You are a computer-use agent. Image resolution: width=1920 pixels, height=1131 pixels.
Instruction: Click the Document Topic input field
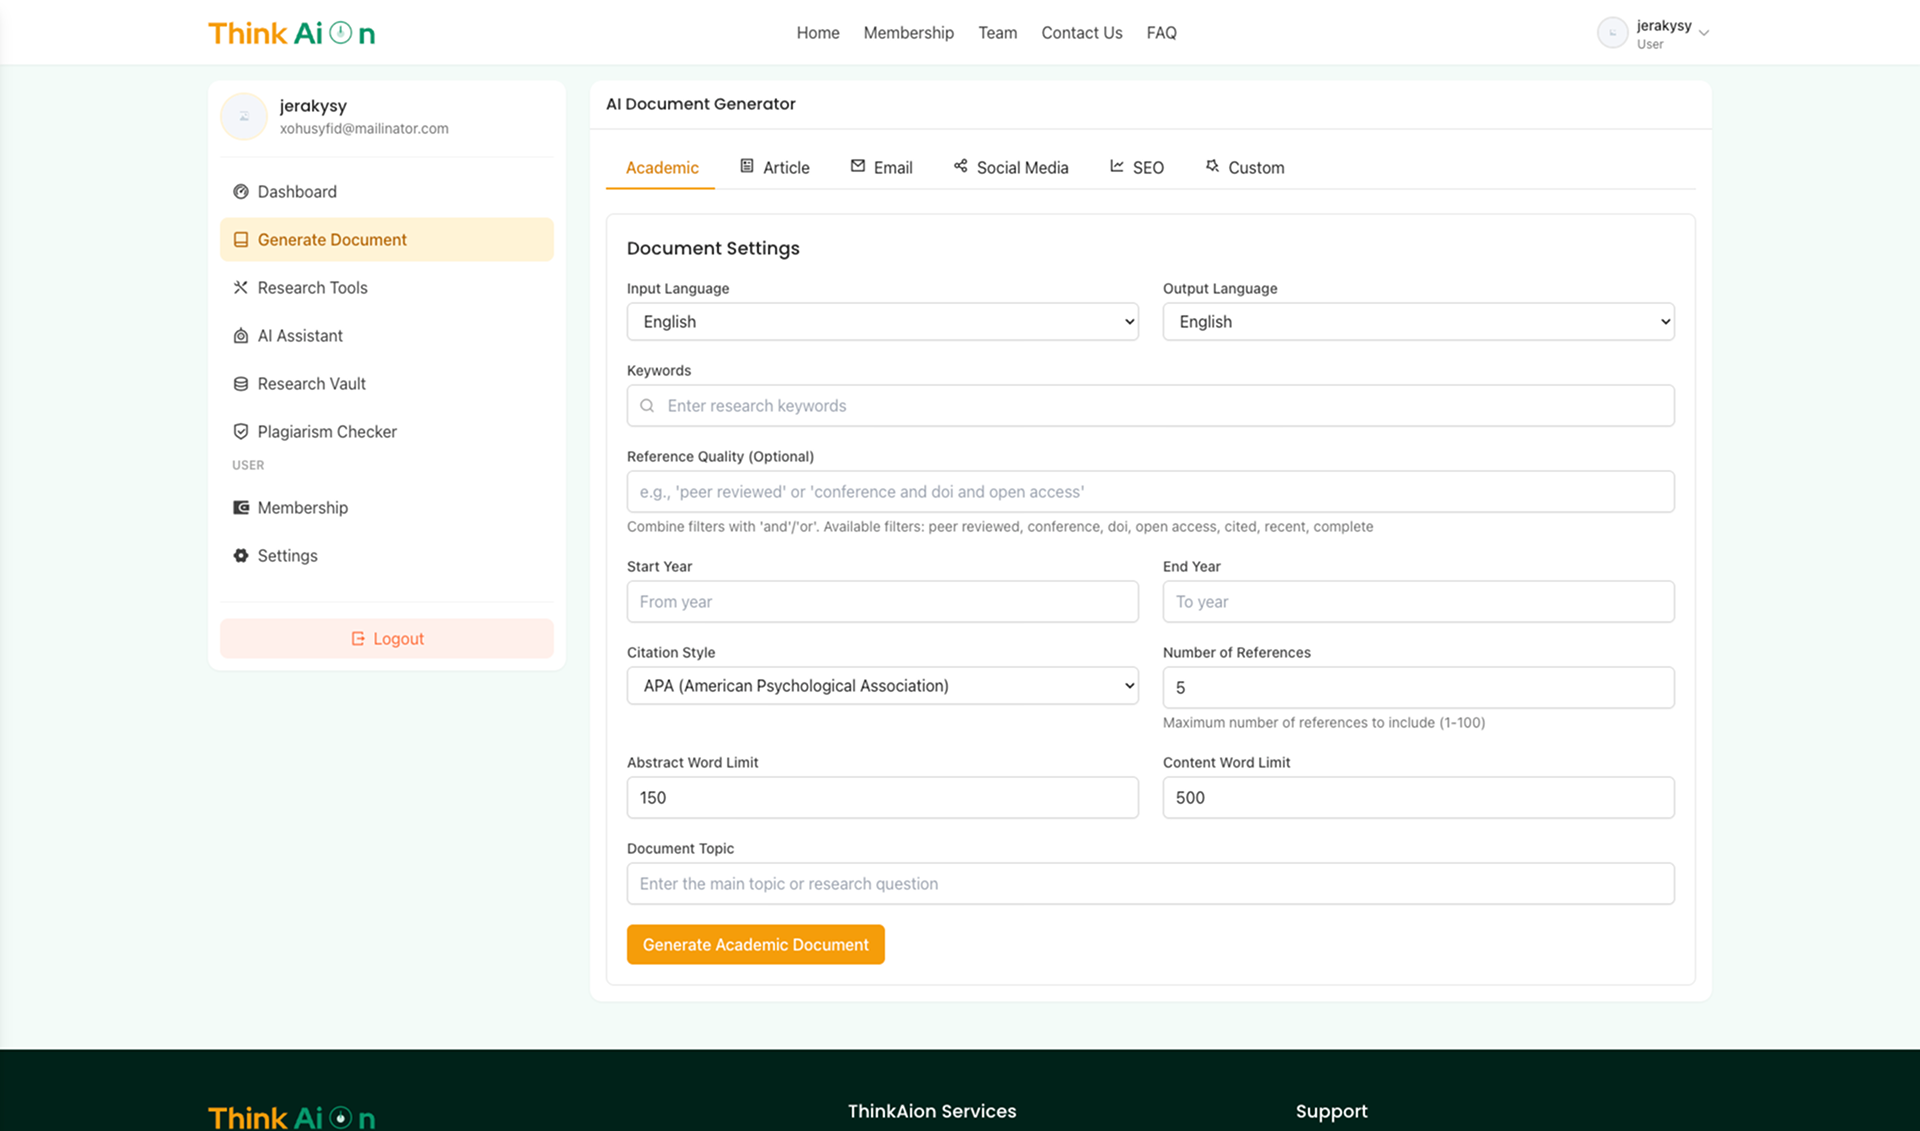1150,883
